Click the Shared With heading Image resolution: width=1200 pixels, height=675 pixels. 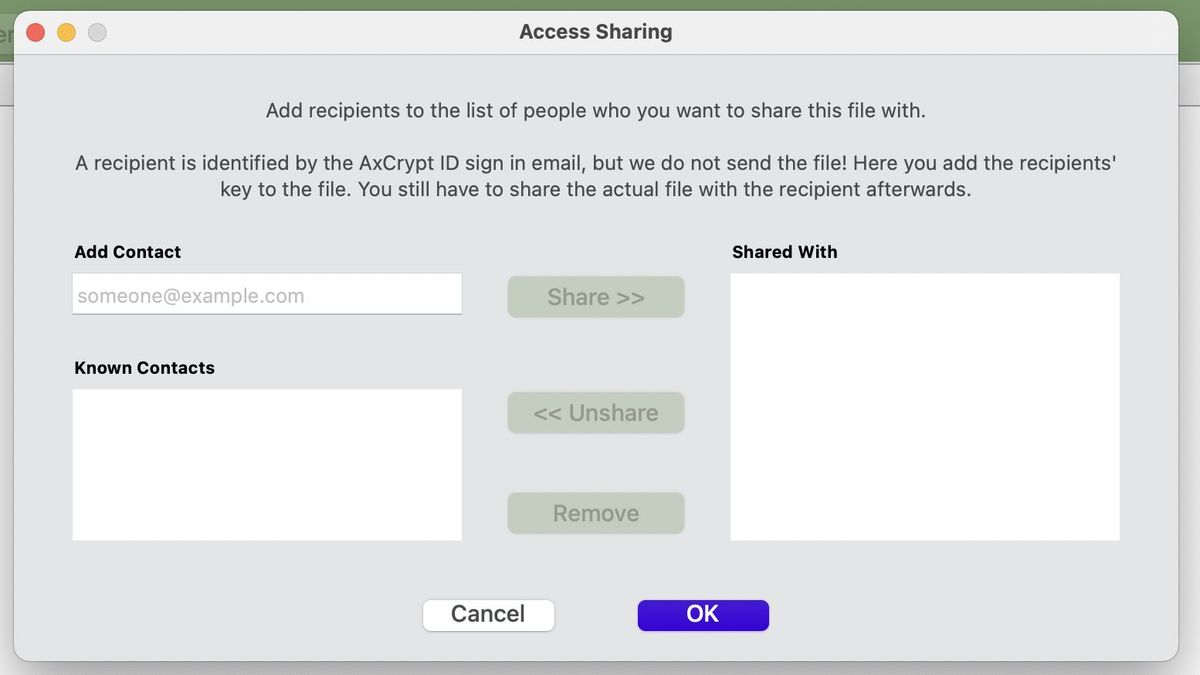784,252
